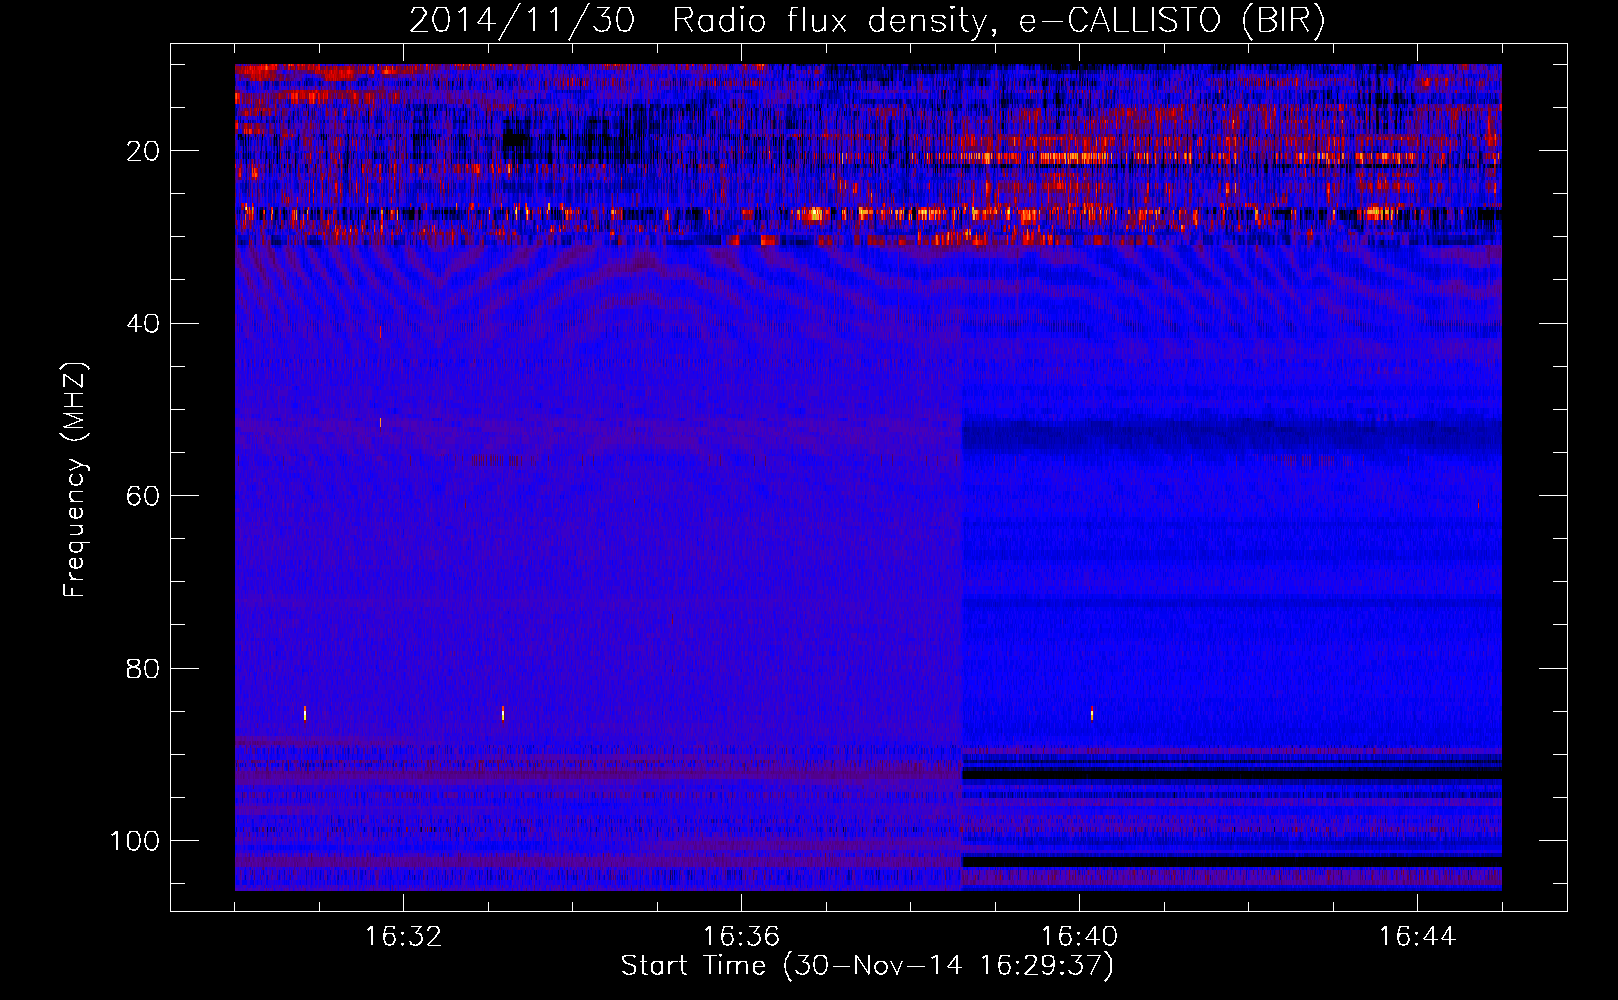Click the "80" frequency tick label
1618x1000 pixels.
[x=144, y=668]
